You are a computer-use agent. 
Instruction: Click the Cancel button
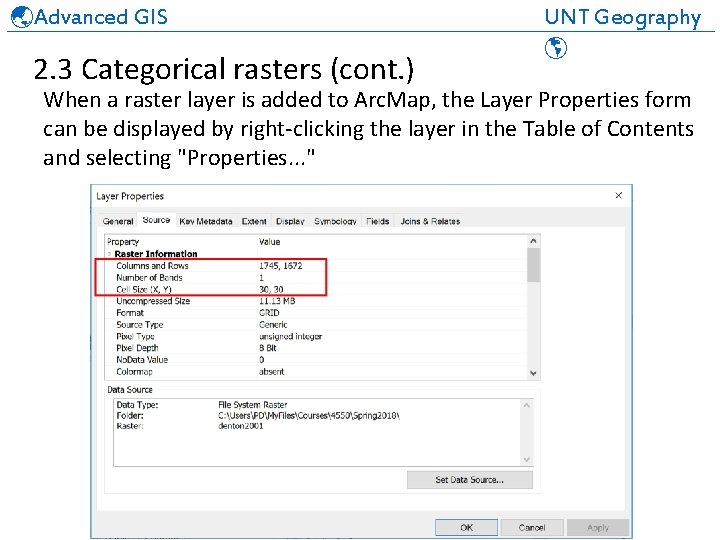point(532,528)
